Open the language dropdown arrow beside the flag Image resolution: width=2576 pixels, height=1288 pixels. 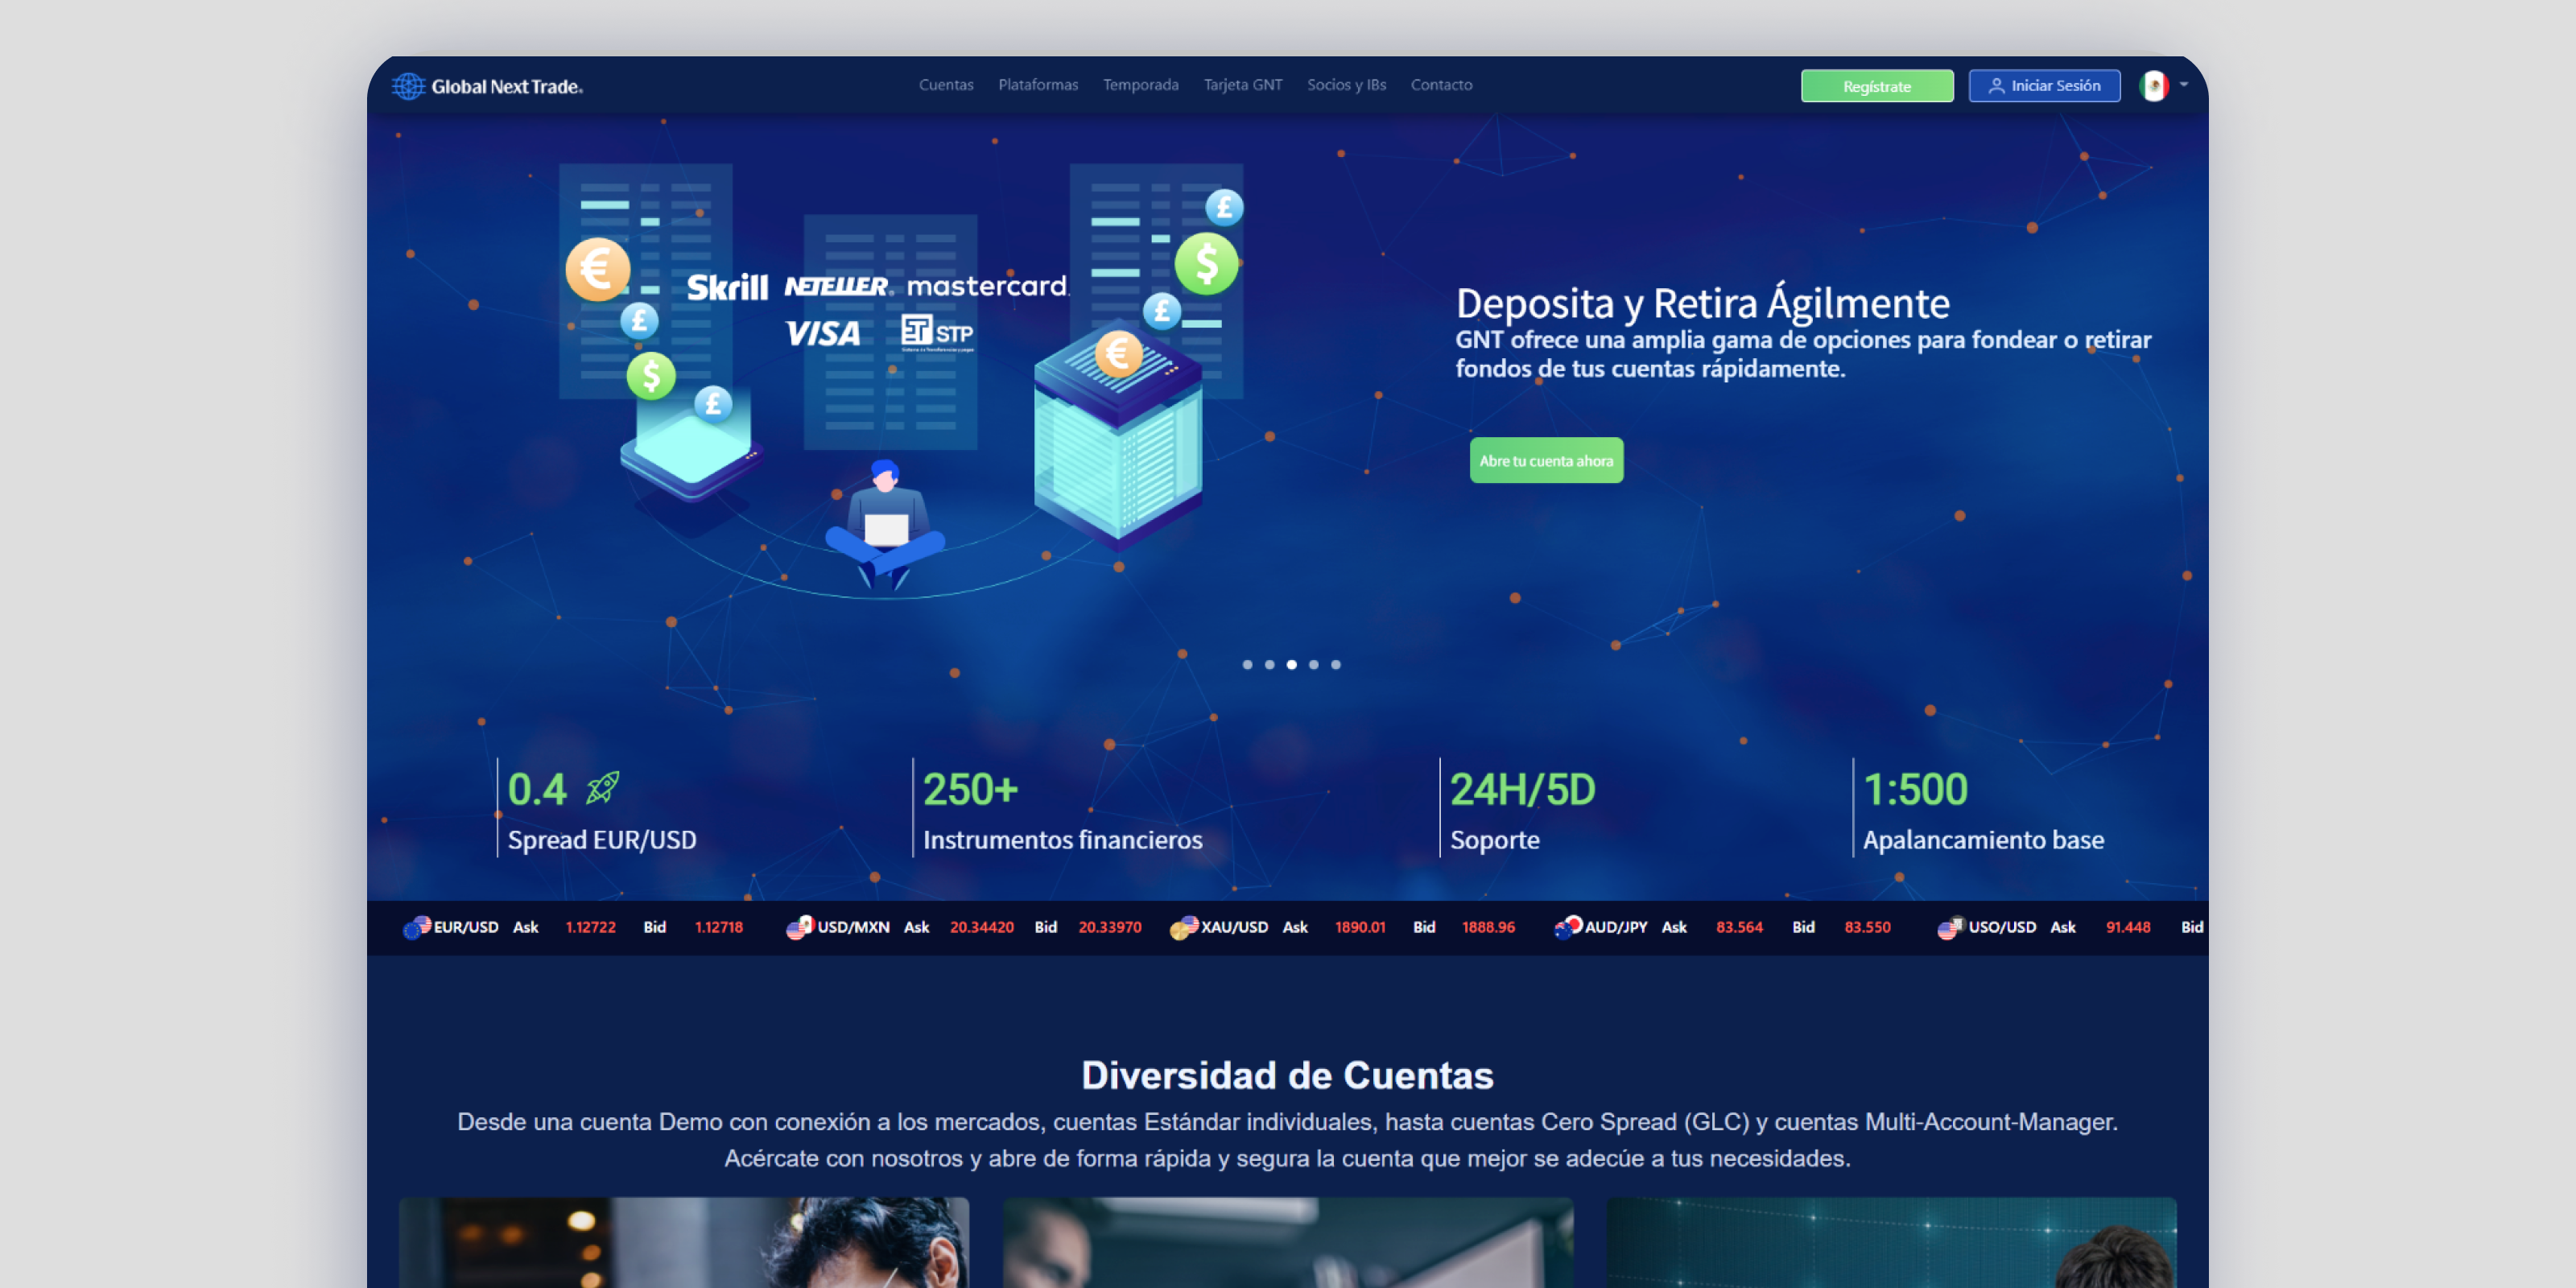click(2184, 85)
